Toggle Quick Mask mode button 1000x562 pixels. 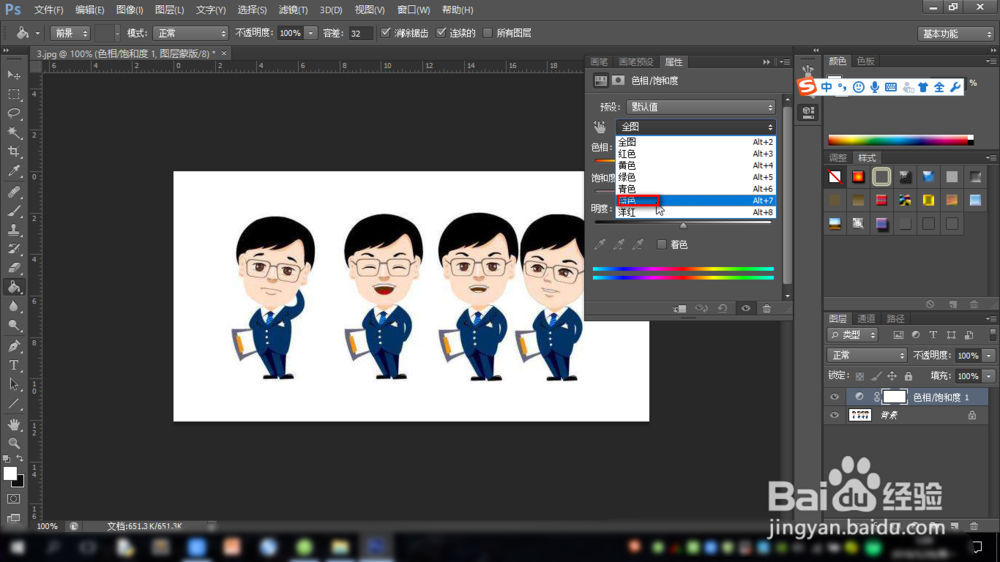point(13,499)
